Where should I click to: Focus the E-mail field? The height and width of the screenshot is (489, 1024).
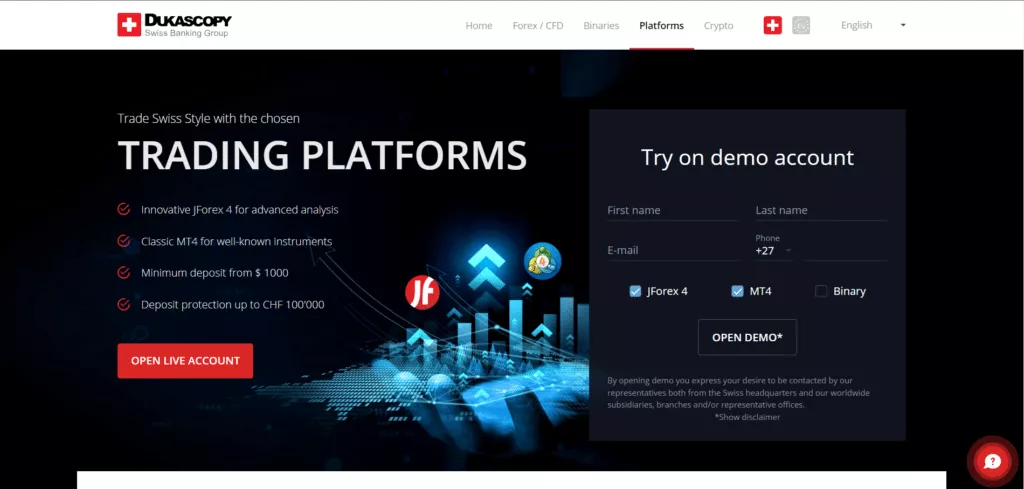click(x=673, y=250)
